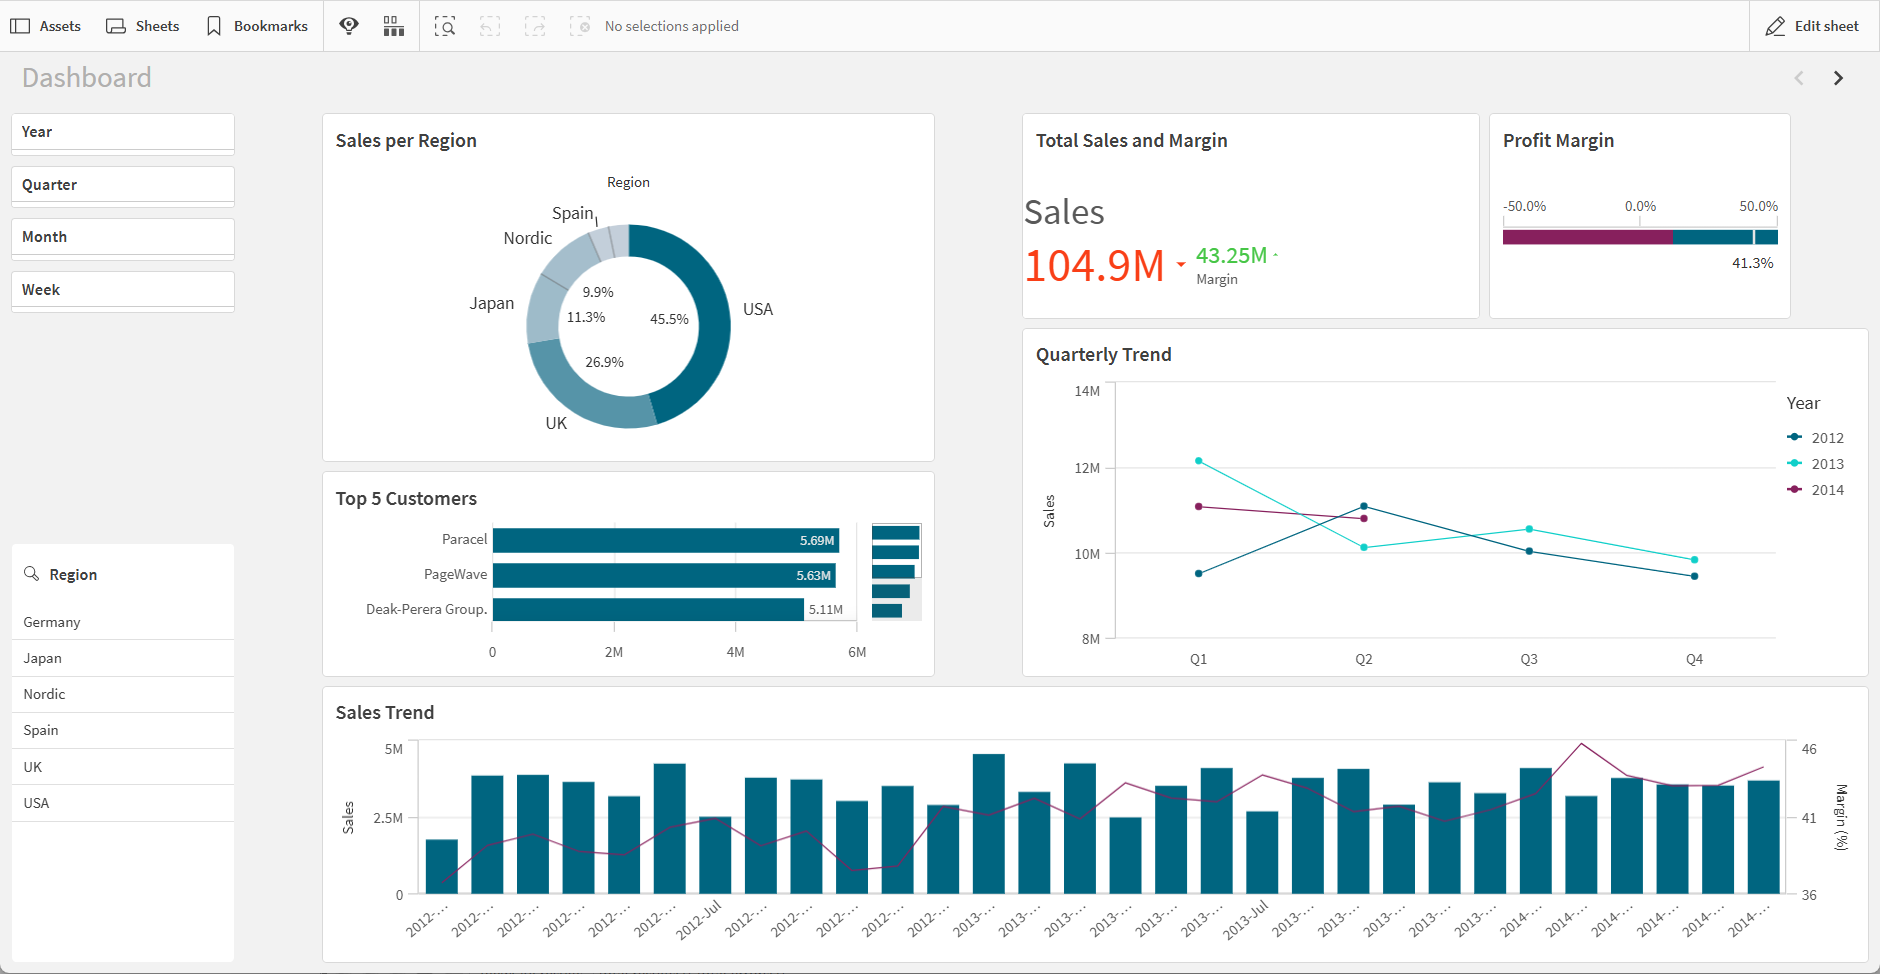Click the smart search magnifier icon
1880x974 pixels.
tap(445, 26)
